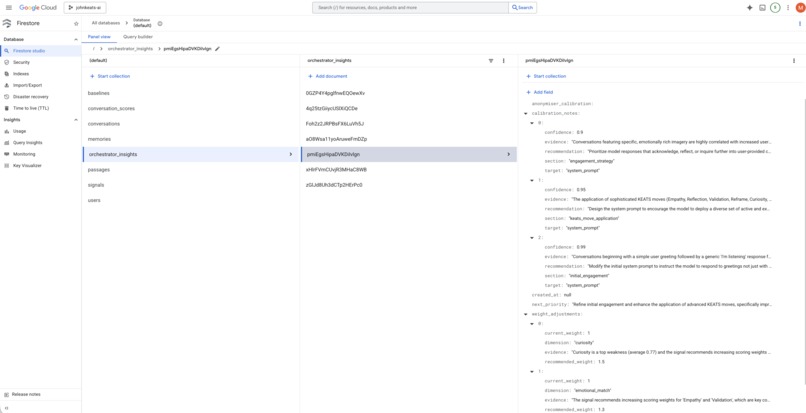The image size is (806, 413).
Task: Open the johnkeats-ai project selector
Action: pos(85,8)
